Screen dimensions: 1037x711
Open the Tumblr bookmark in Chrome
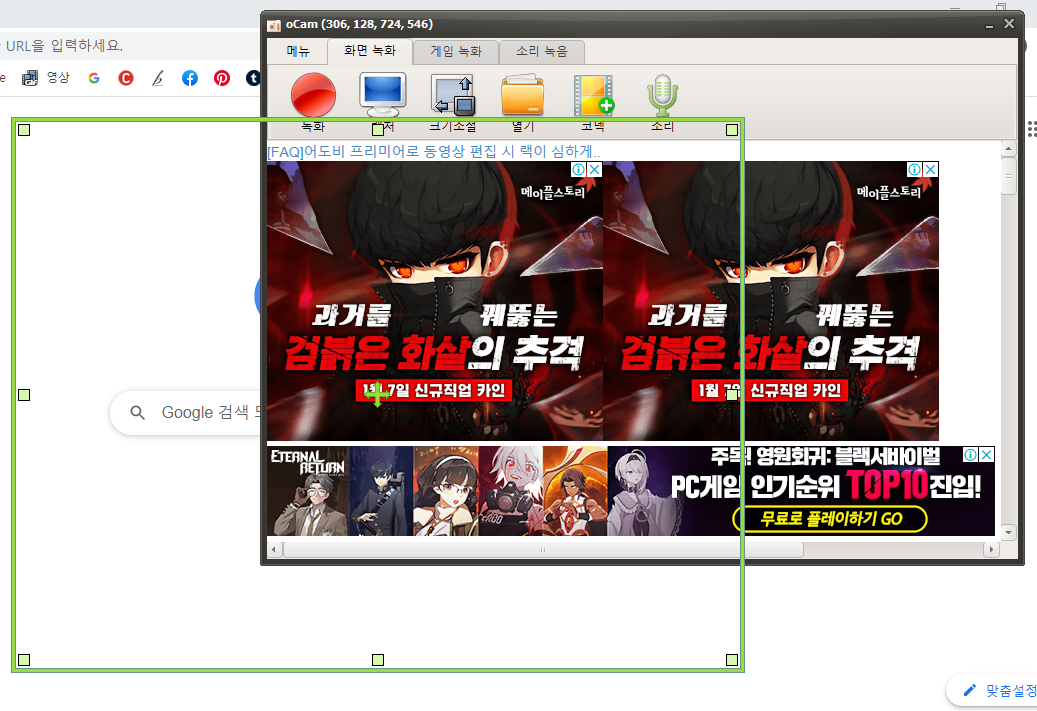253,78
